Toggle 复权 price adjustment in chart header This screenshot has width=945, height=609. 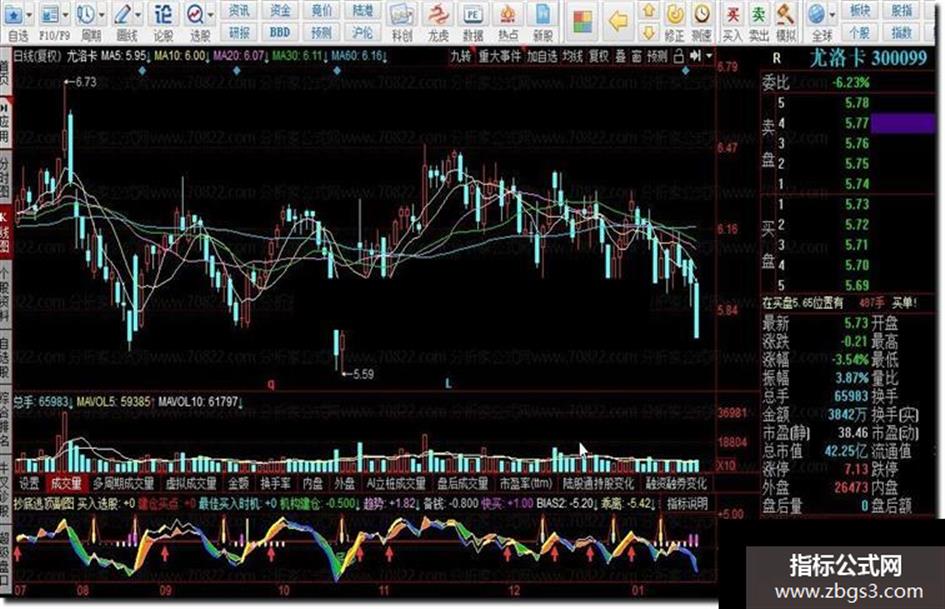pos(599,57)
